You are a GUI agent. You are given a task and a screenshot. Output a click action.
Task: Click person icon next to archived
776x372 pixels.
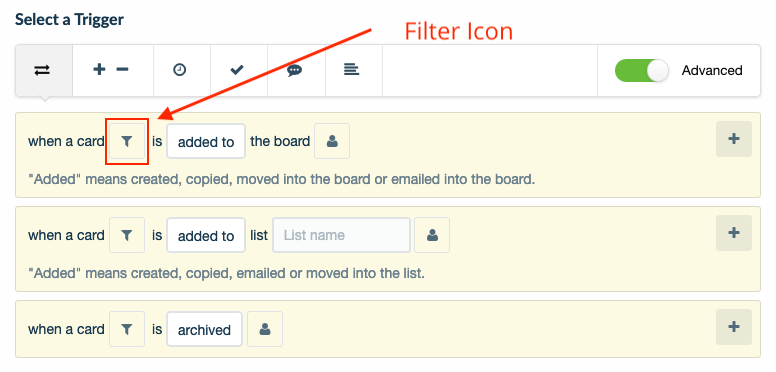265,329
